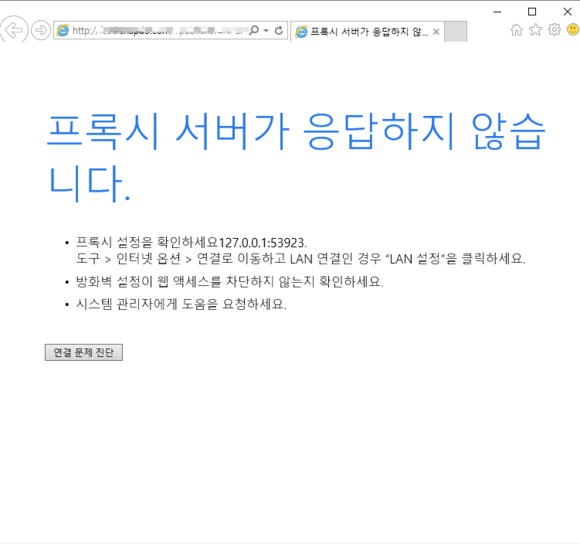Open Favorites with the star icon
The image size is (580, 544).
(x=535, y=30)
